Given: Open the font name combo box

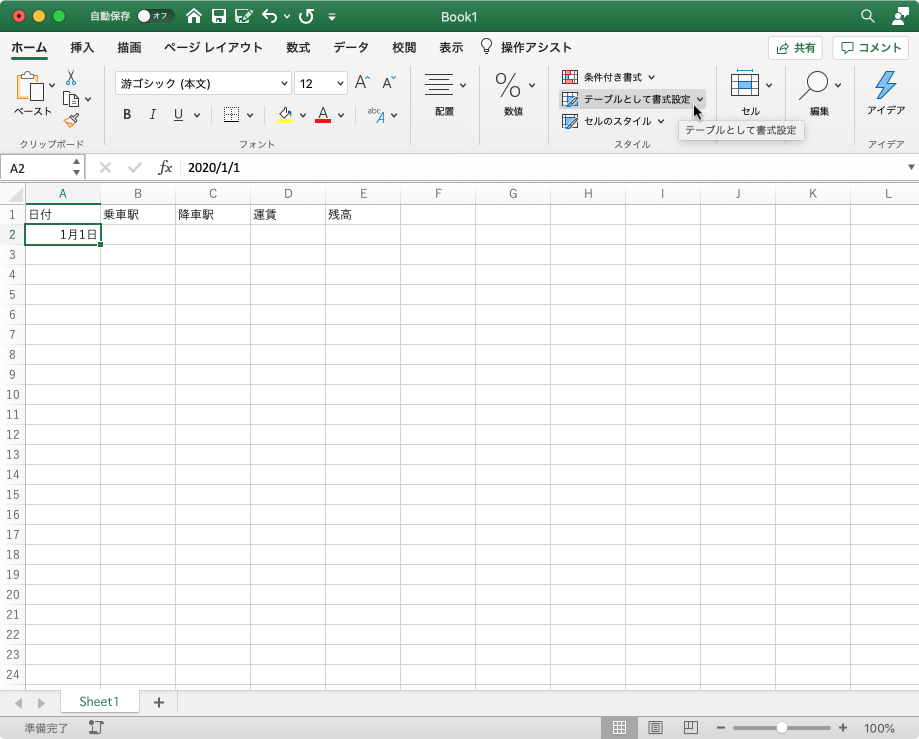Looking at the screenshot, I should point(203,84).
